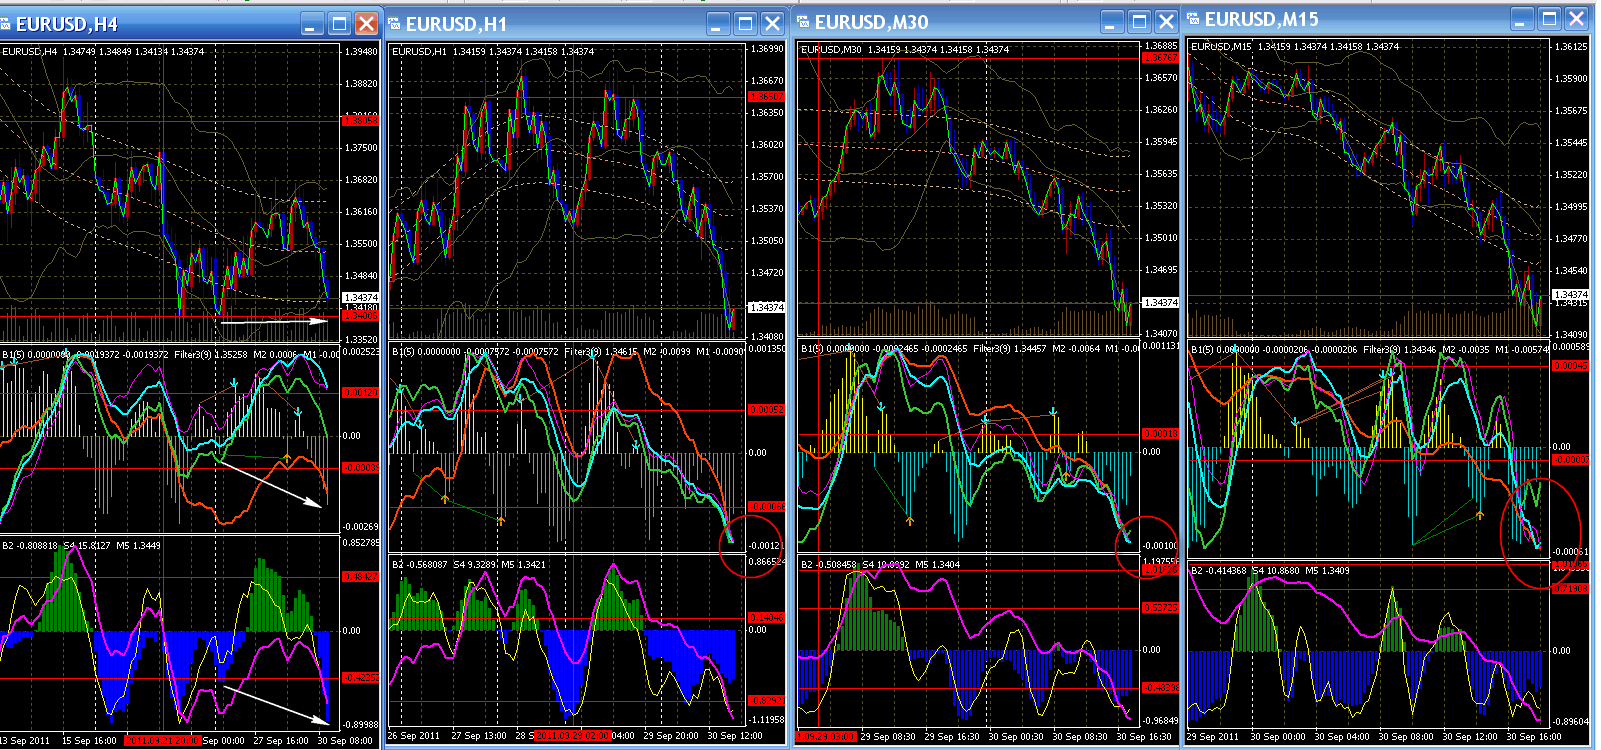Open the EURUSD,H4 window system menu icon
Image resolution: width=1601 pixels, height=750 pixels.
tap(5, 24)
